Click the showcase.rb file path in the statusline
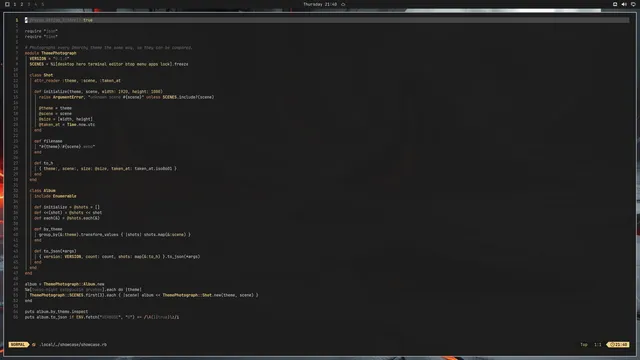The width and height of the screenshot is (640, 360). click(x=73, y=344)
